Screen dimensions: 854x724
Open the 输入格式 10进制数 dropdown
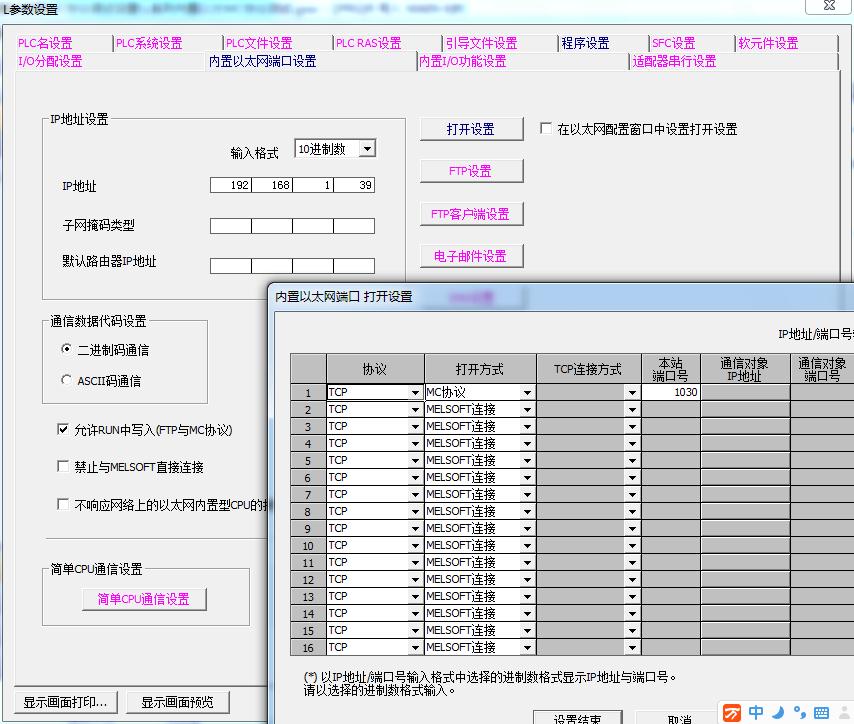click(x=366, y=149)
